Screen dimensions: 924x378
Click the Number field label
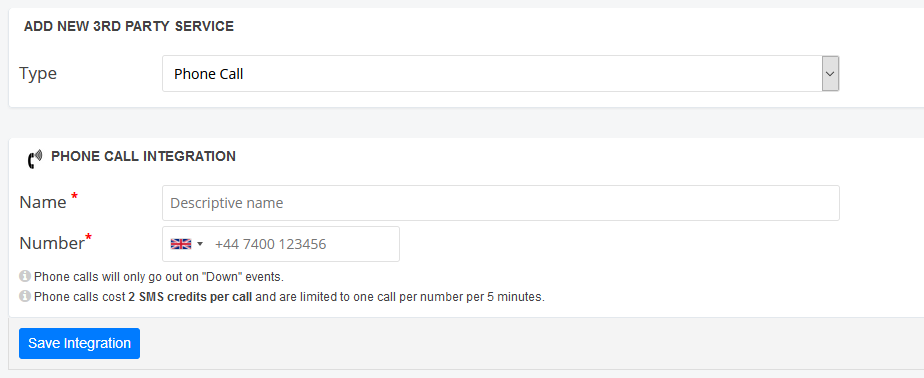pos(52,243)
